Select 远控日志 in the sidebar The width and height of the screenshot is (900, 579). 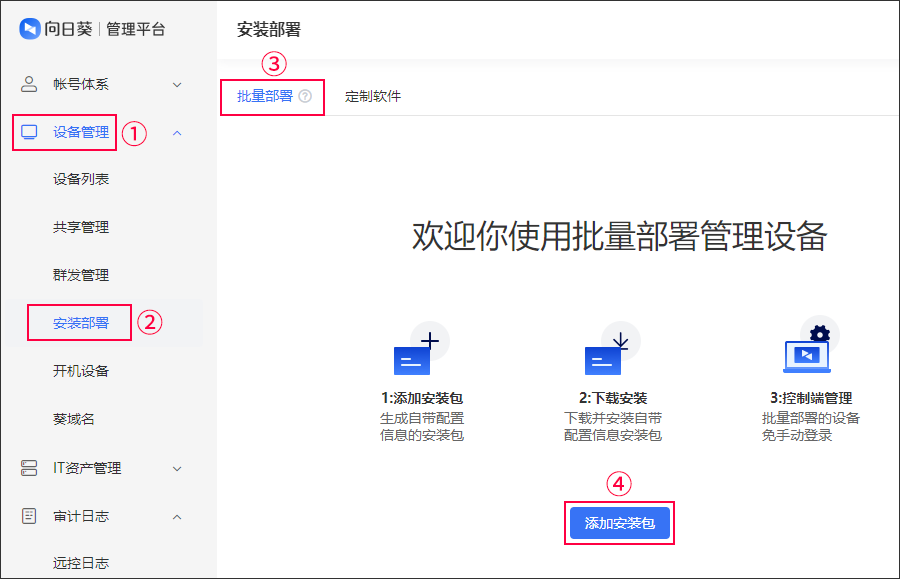[81, 563]
